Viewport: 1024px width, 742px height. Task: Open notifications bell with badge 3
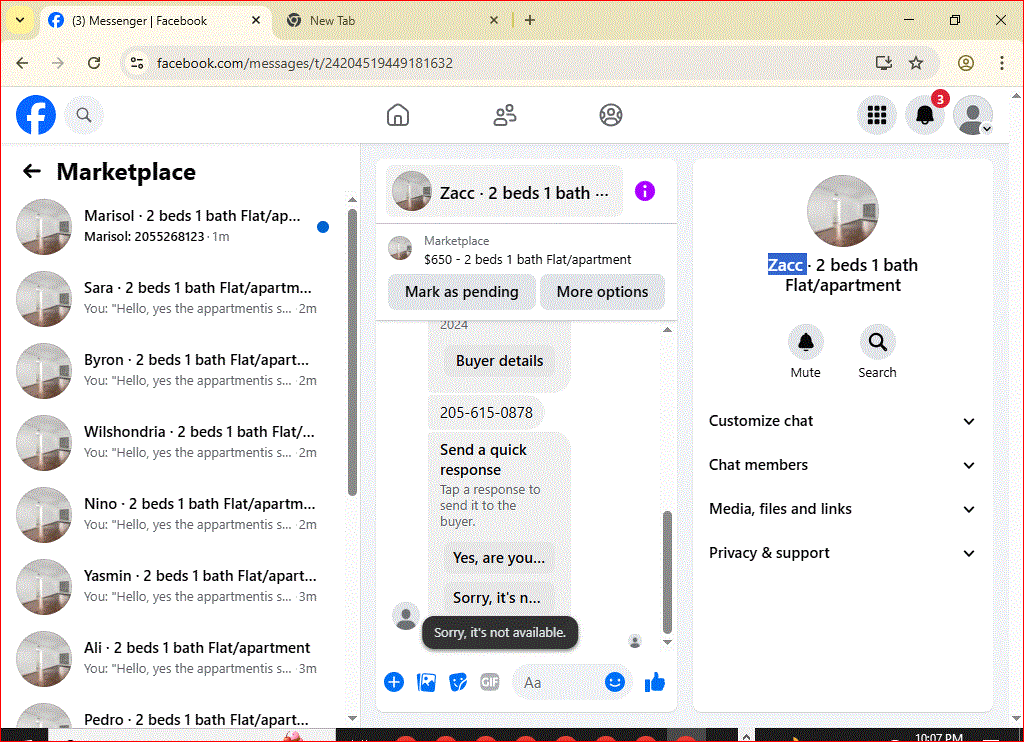click(925, 115)
